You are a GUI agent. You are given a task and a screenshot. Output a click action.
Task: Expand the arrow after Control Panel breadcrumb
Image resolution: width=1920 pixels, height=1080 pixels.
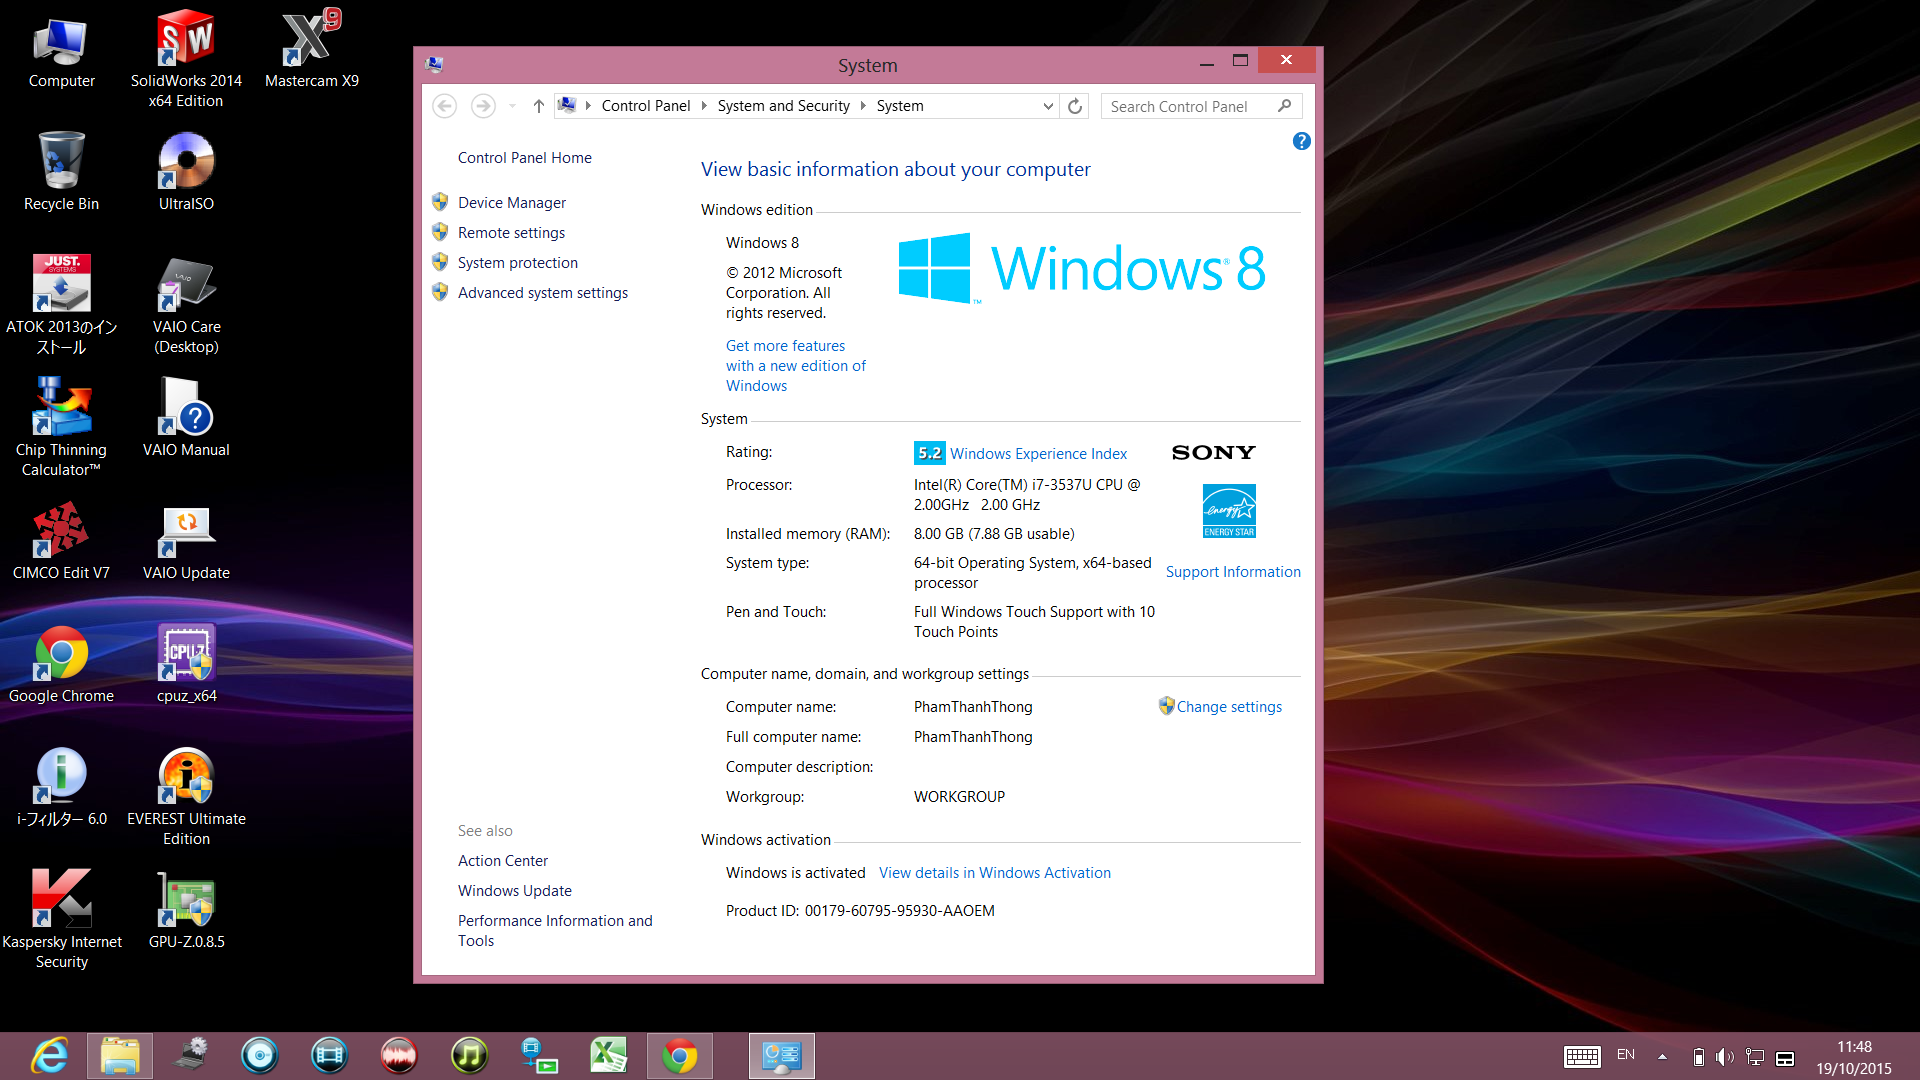point(704,106)
